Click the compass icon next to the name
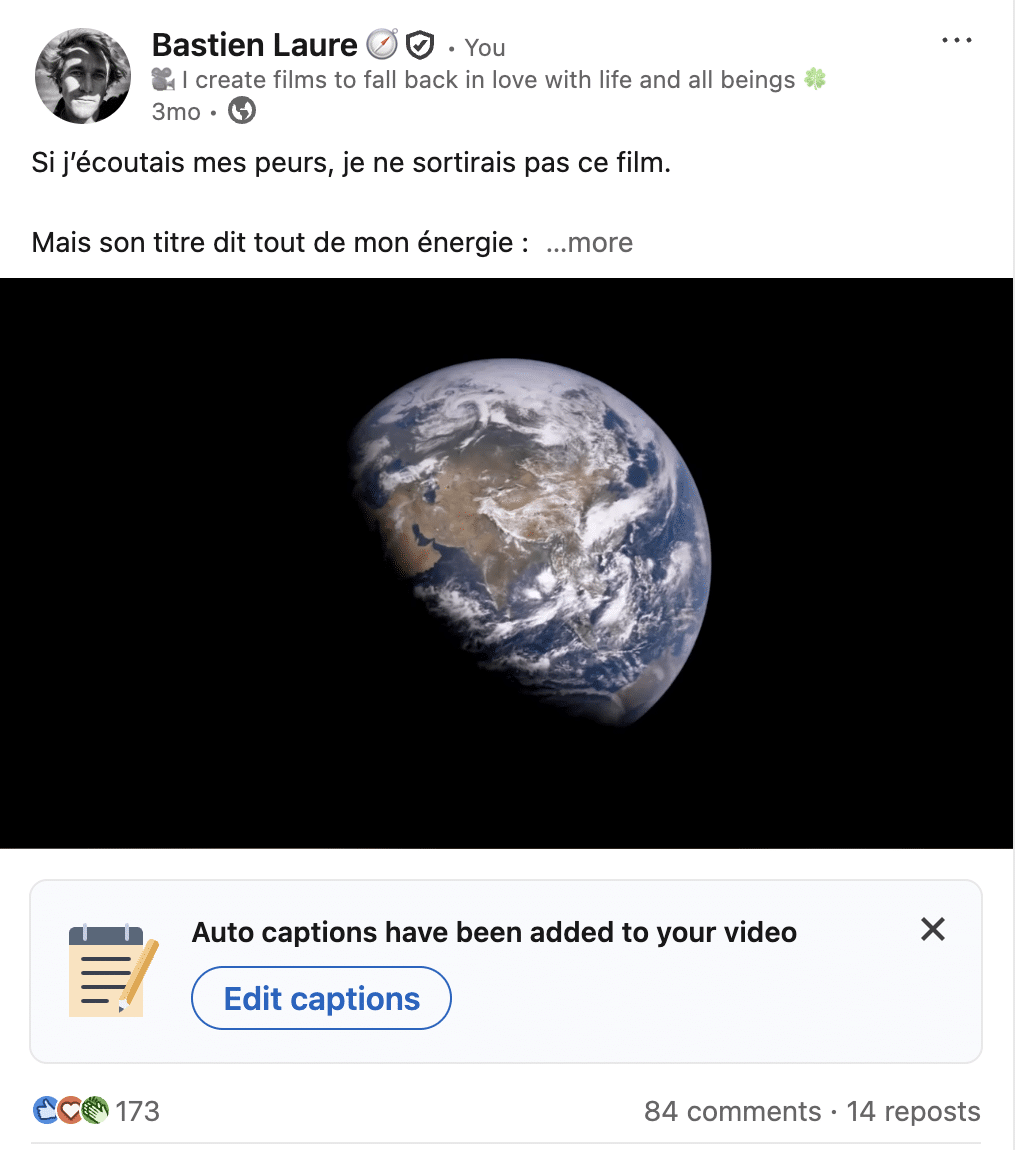The image size is (1018, 1150). point(382,45)
